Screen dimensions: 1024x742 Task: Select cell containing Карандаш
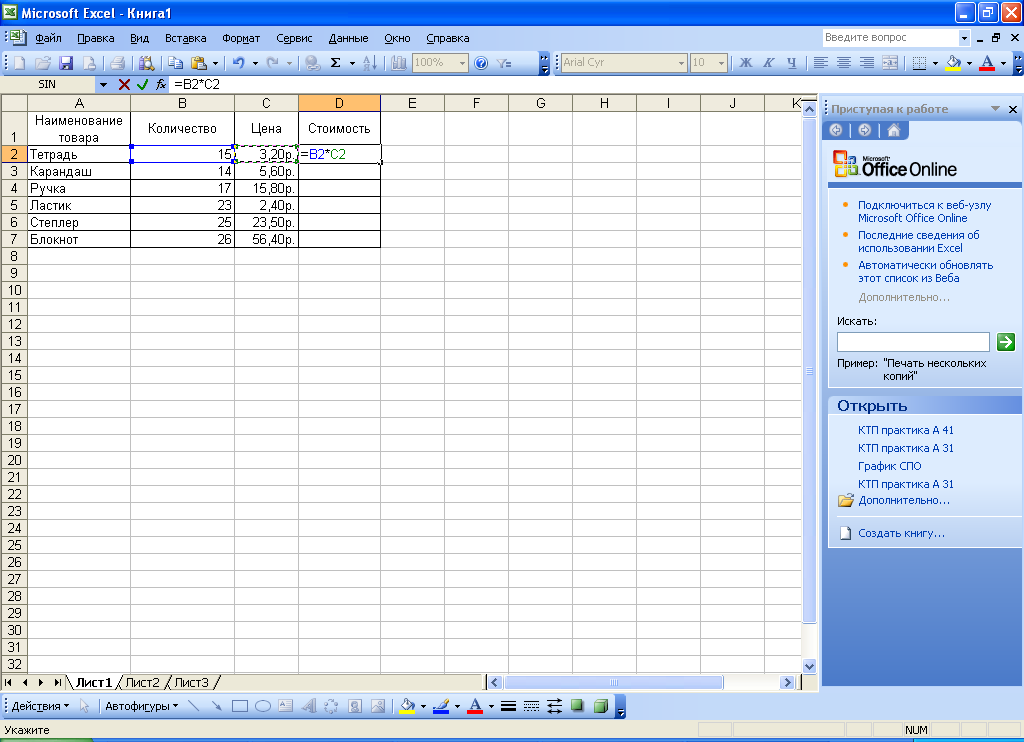coord(79,171)
